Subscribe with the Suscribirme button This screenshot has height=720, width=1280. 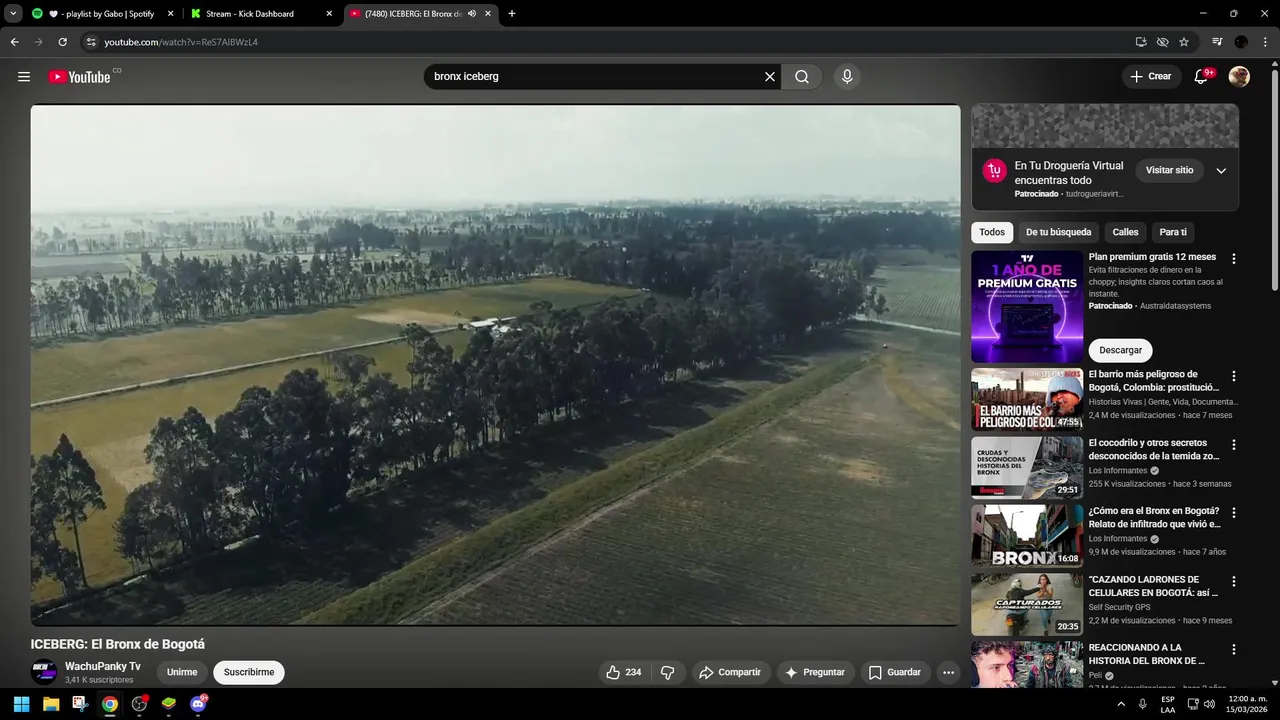(x=249, y=672)
